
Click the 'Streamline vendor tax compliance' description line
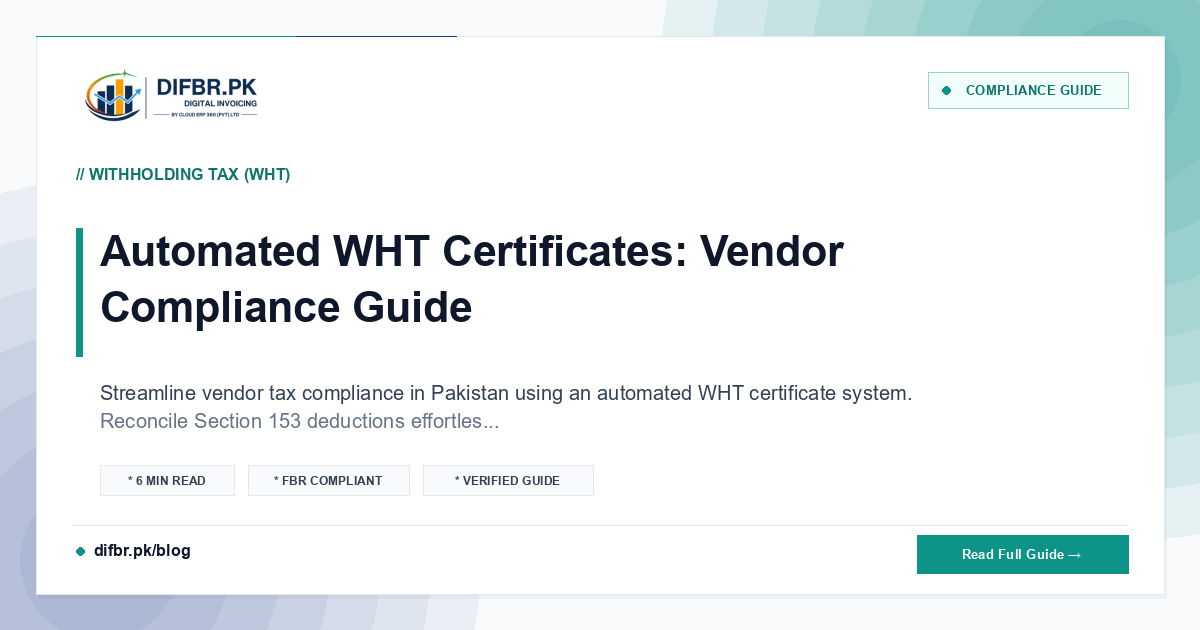pos(506,393)
